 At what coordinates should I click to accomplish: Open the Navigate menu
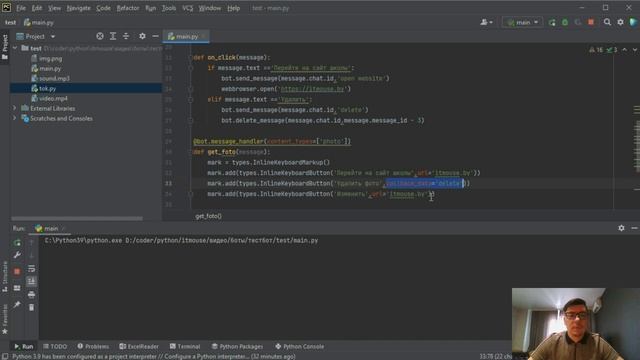click(x=78, y=8)
